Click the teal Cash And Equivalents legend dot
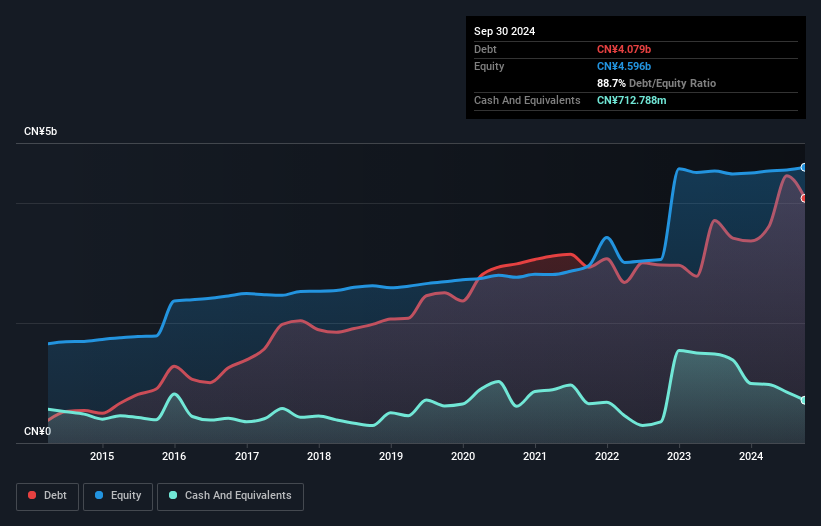Image resolution: width=821 pixels, height=526 pixels. pyautogui.click(x=173, y=495)
